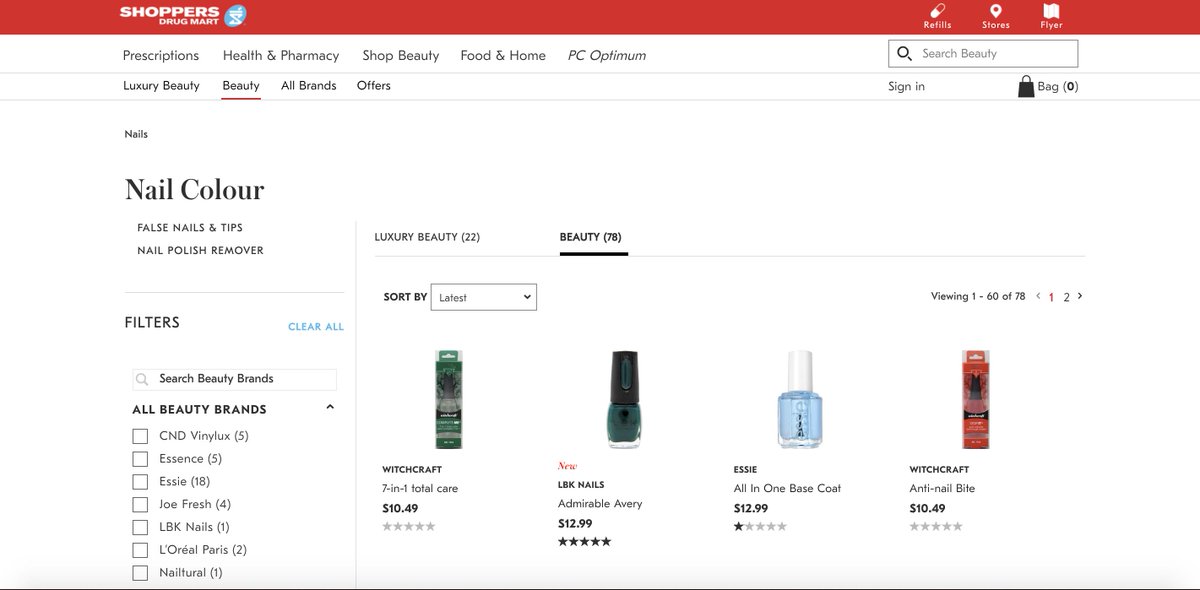Select page 1 in pagination
The height and width of the screenshot is (590, 1200).
click(1052, 297)
